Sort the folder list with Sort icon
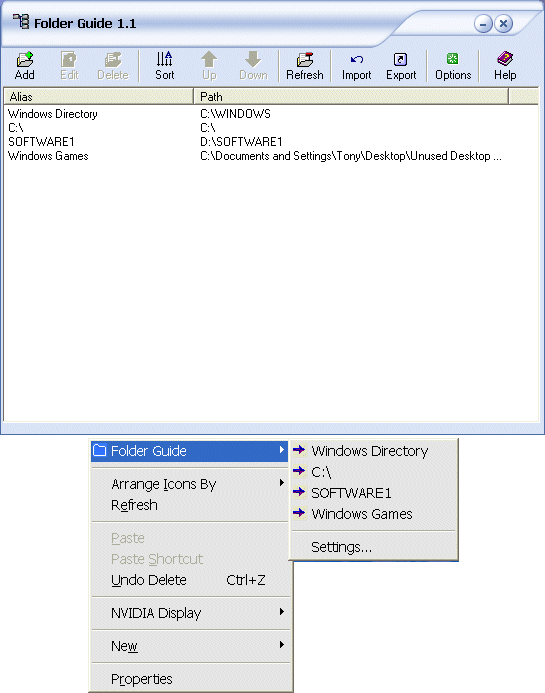 [164, 66]
